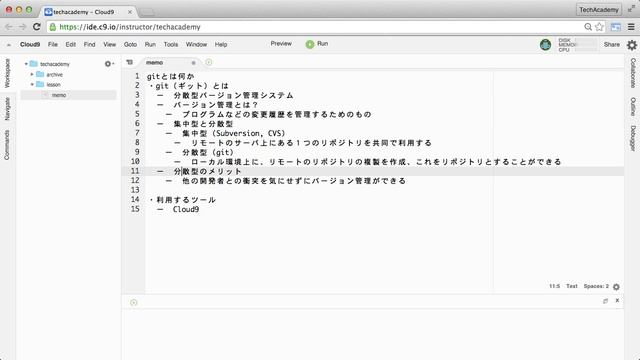Viewport: 640px width, 360px height.
Task: Open the Window menu
Action: [x=196, y=44]
